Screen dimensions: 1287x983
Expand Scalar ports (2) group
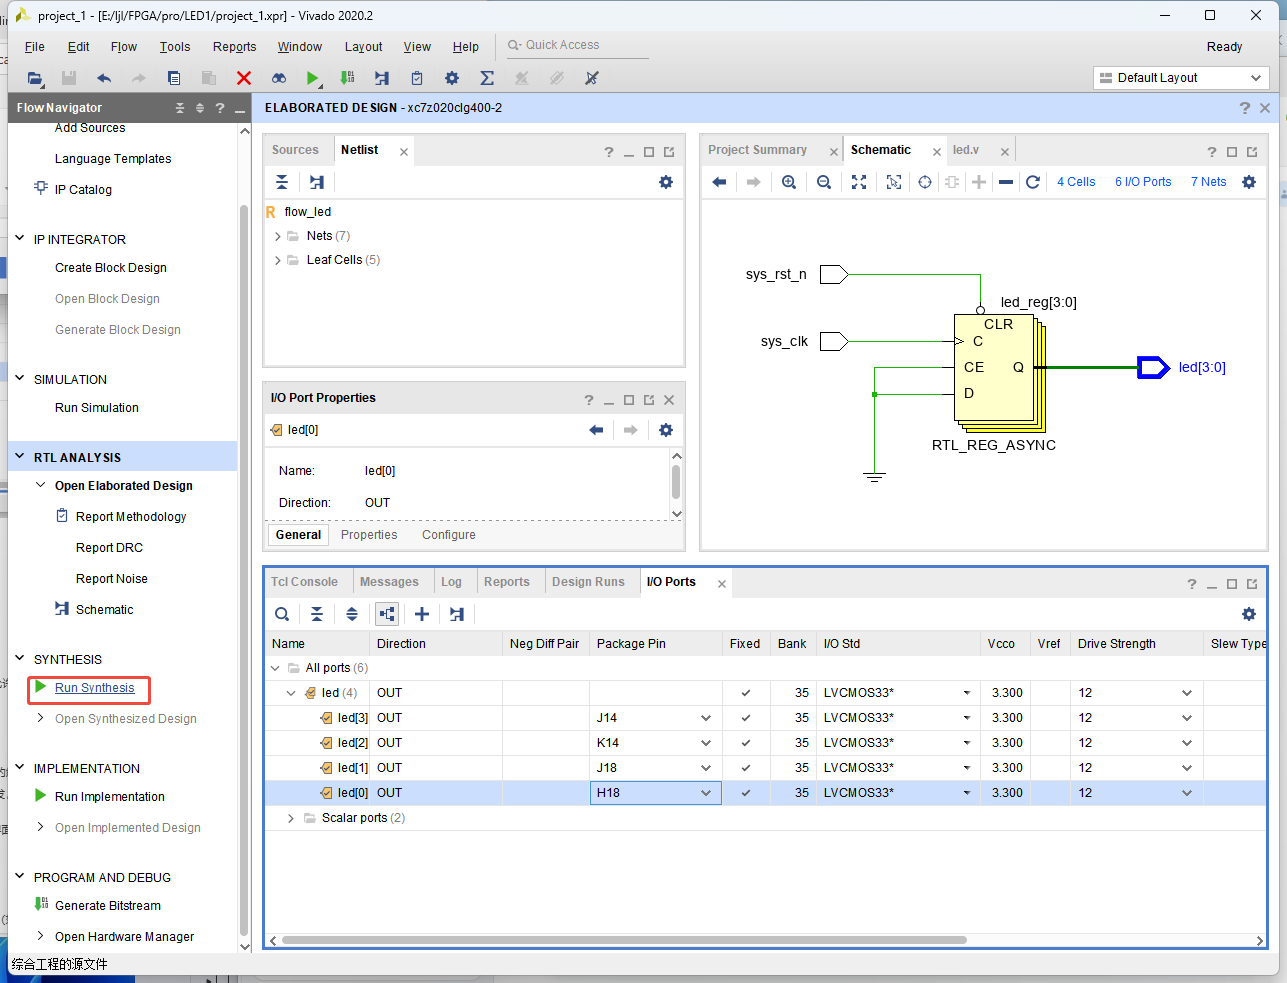pos(291,818)
